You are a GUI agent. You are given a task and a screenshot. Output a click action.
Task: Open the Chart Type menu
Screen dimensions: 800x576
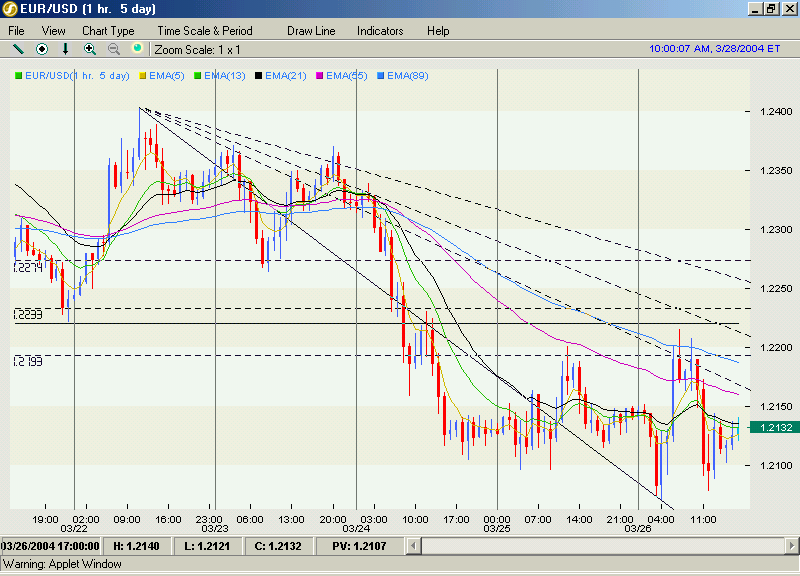coord(108,31)
